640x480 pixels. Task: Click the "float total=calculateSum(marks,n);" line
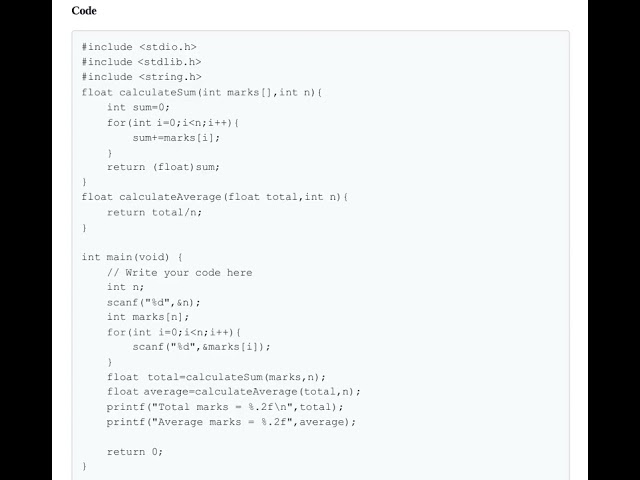tap(216, 377)
